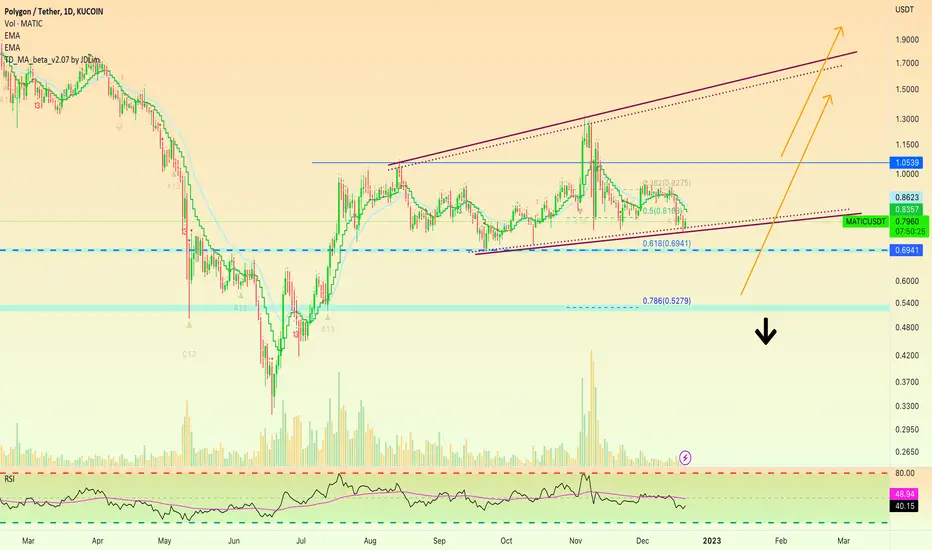
Task: Click the 1.0539 blue price label
Action: click(906, 162)
